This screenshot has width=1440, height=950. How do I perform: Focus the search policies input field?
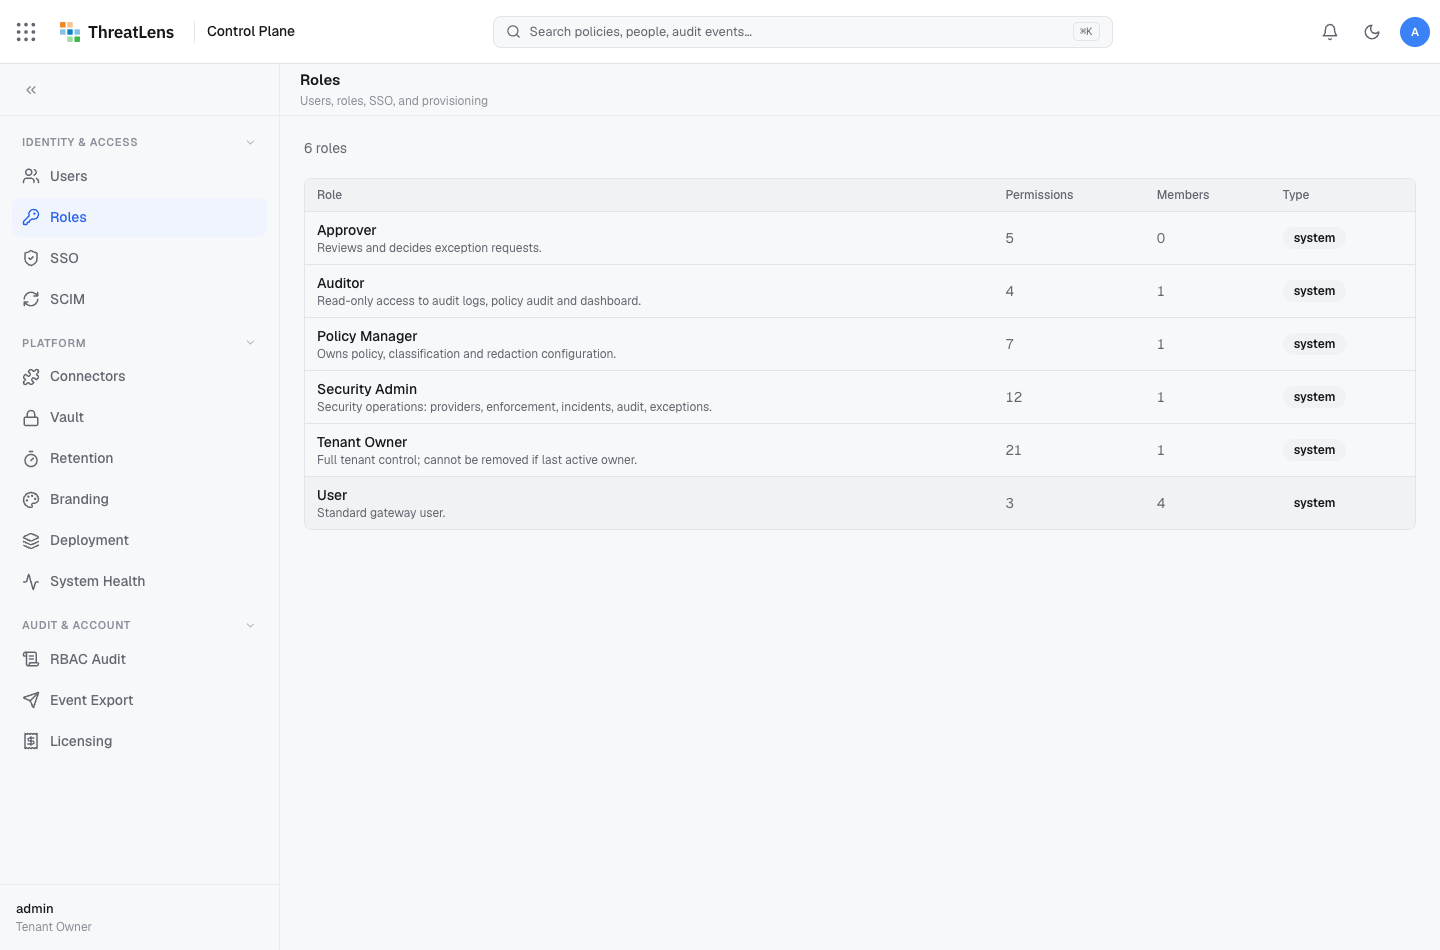802,32
